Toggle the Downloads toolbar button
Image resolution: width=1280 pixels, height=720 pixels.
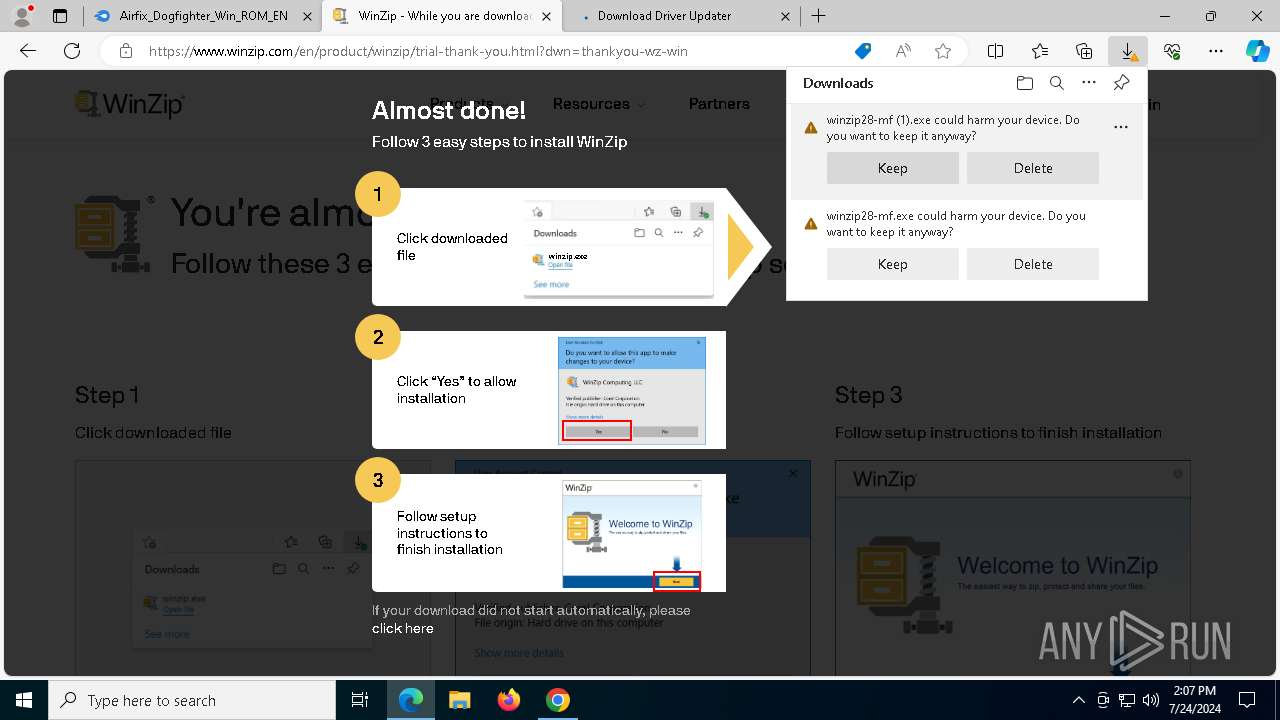(1128, 51)
